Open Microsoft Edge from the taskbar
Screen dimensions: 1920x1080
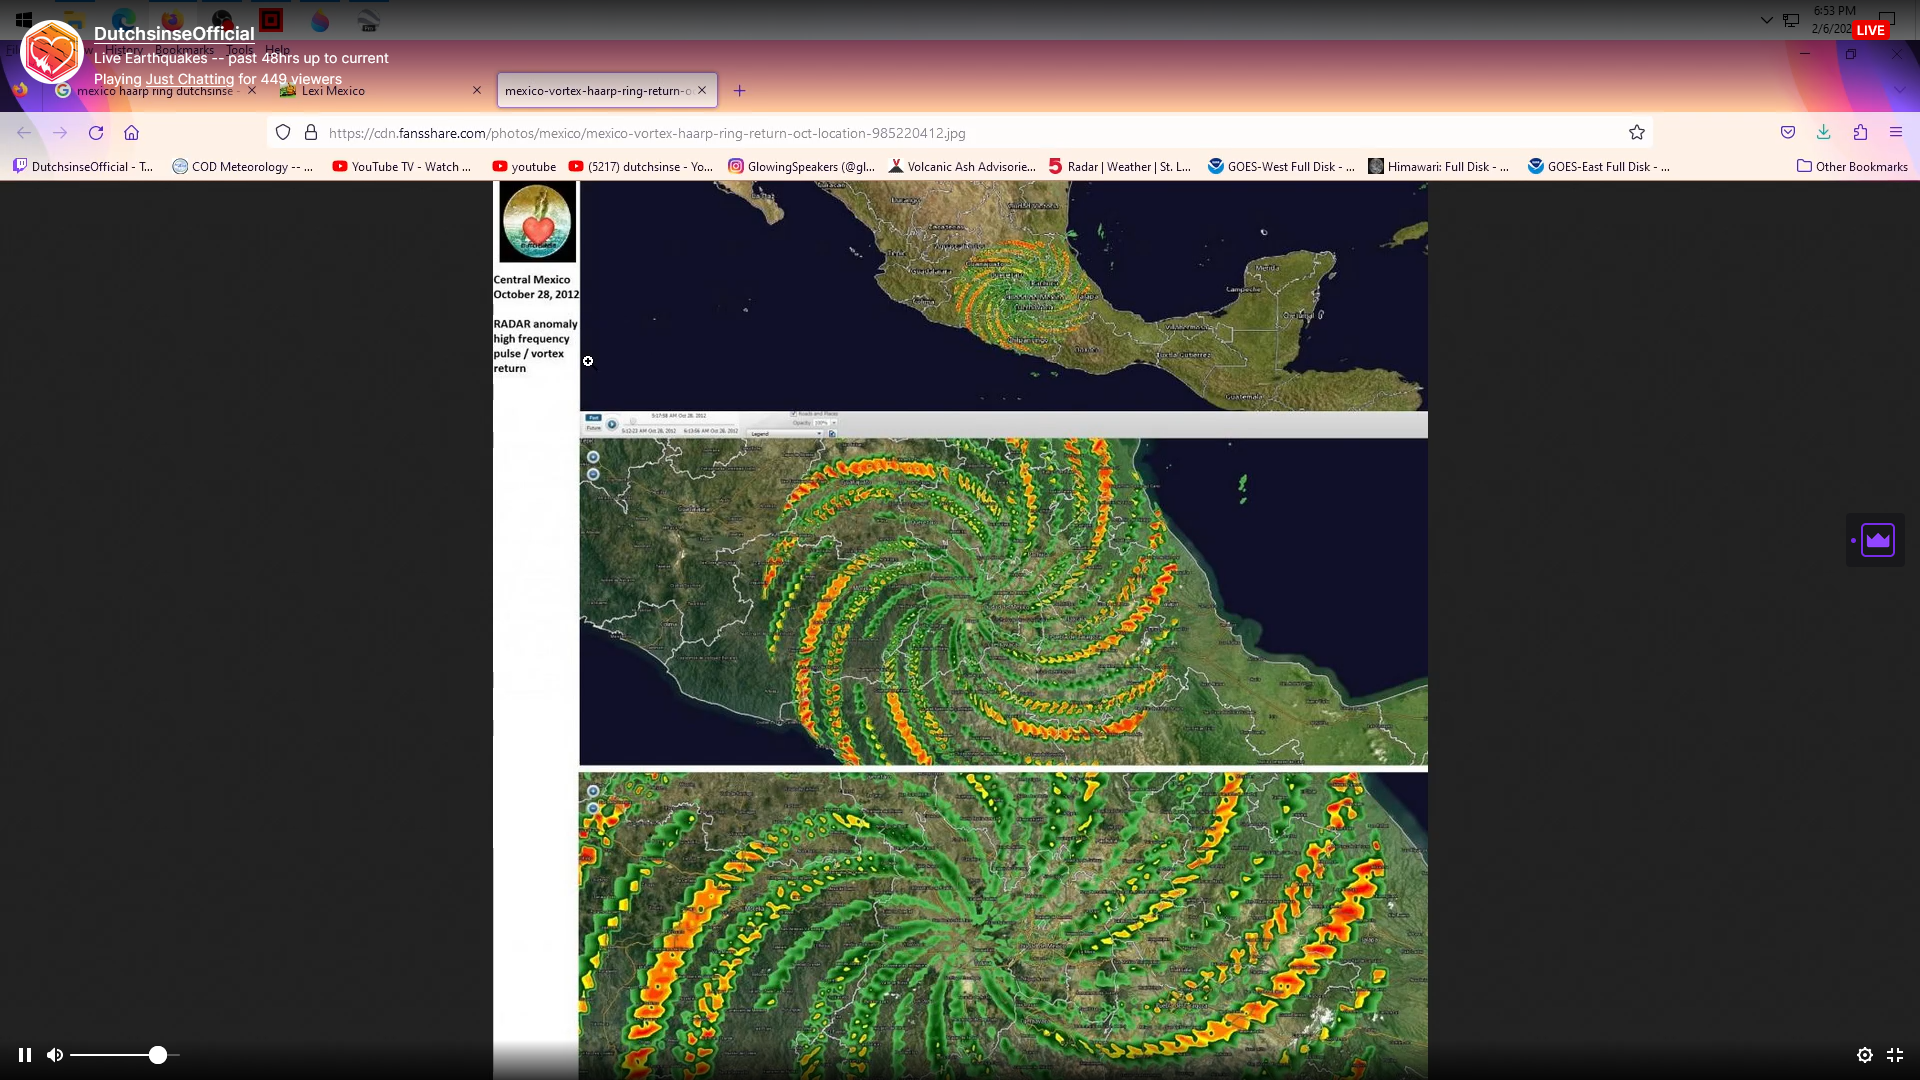point(124,19)
